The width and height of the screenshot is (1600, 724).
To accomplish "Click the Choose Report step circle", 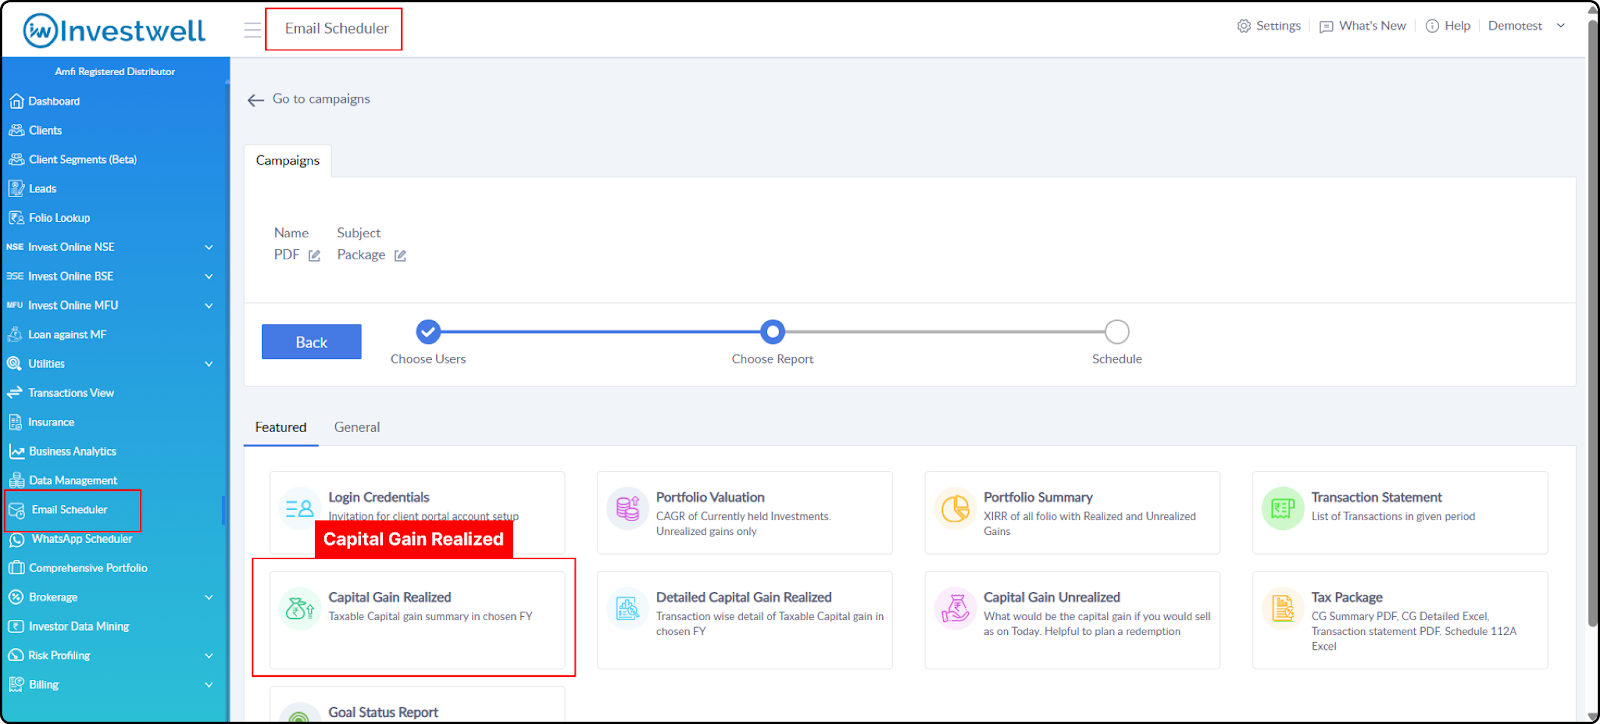I will tap(772, 331).
